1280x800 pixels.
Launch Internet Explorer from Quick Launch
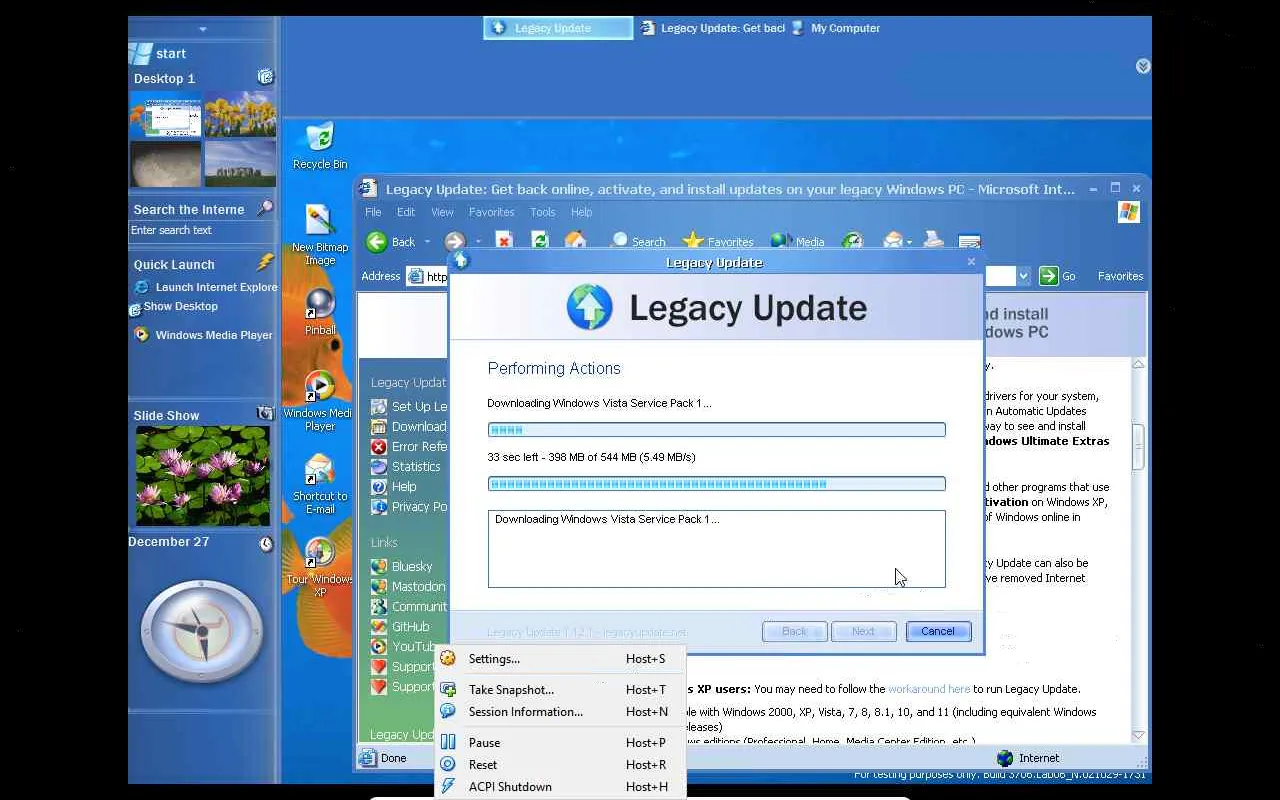[x=206, y=287]
